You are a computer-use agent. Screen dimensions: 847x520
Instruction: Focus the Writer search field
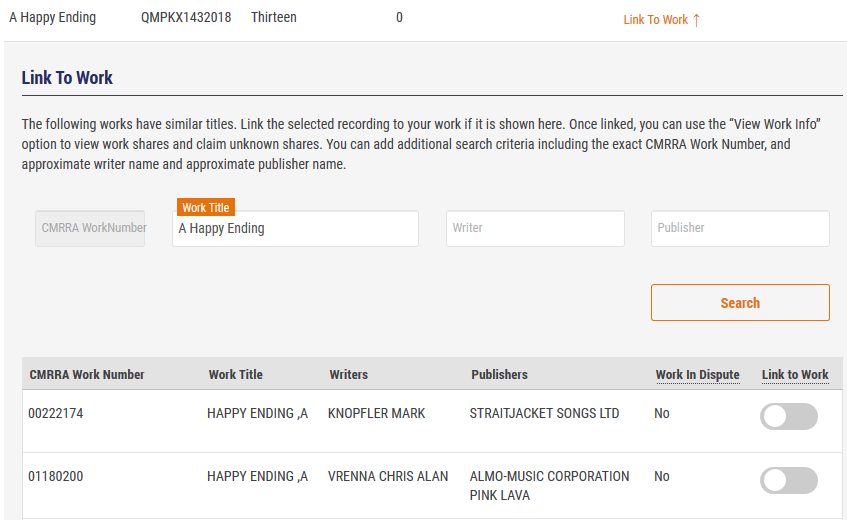point(535,228)
